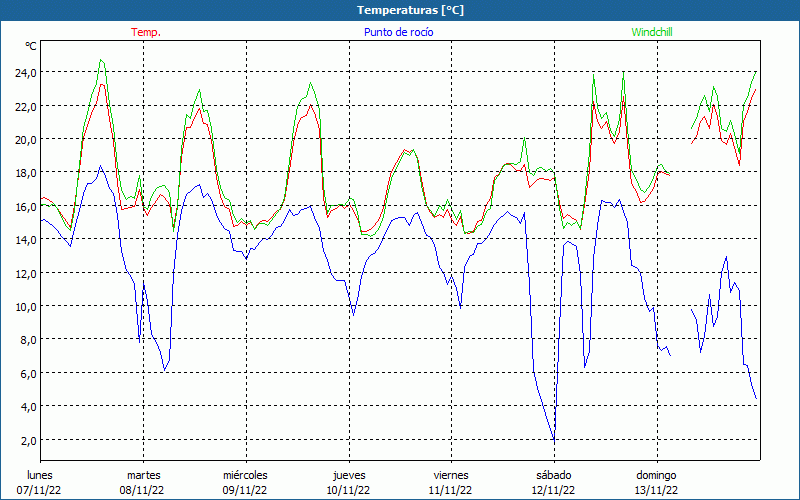Click the 12/11/22 date label
This screenshot has width=800, height=500.
pos(554,490)
